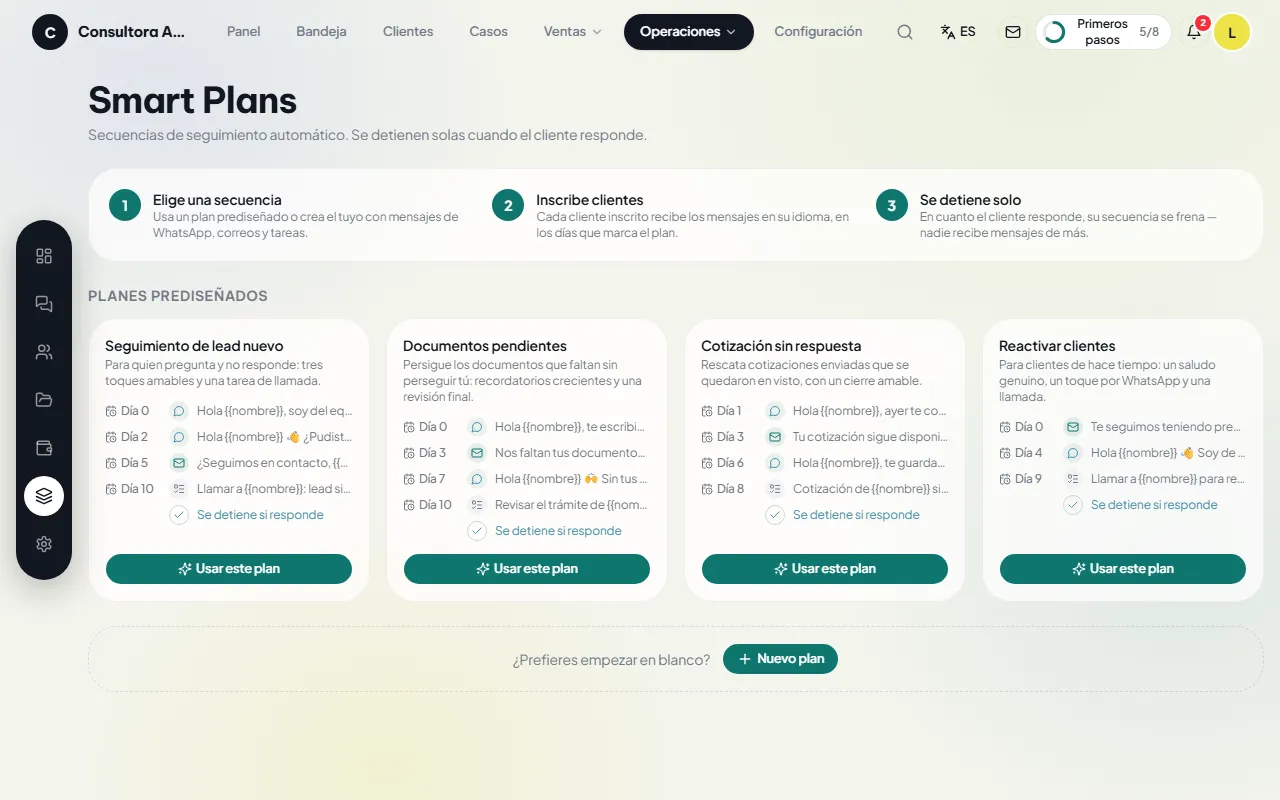This screenshot has height=800, width=1280.
Task: Click the "Inscribe clientes" step heading
Action: click(x=590, y=200)
